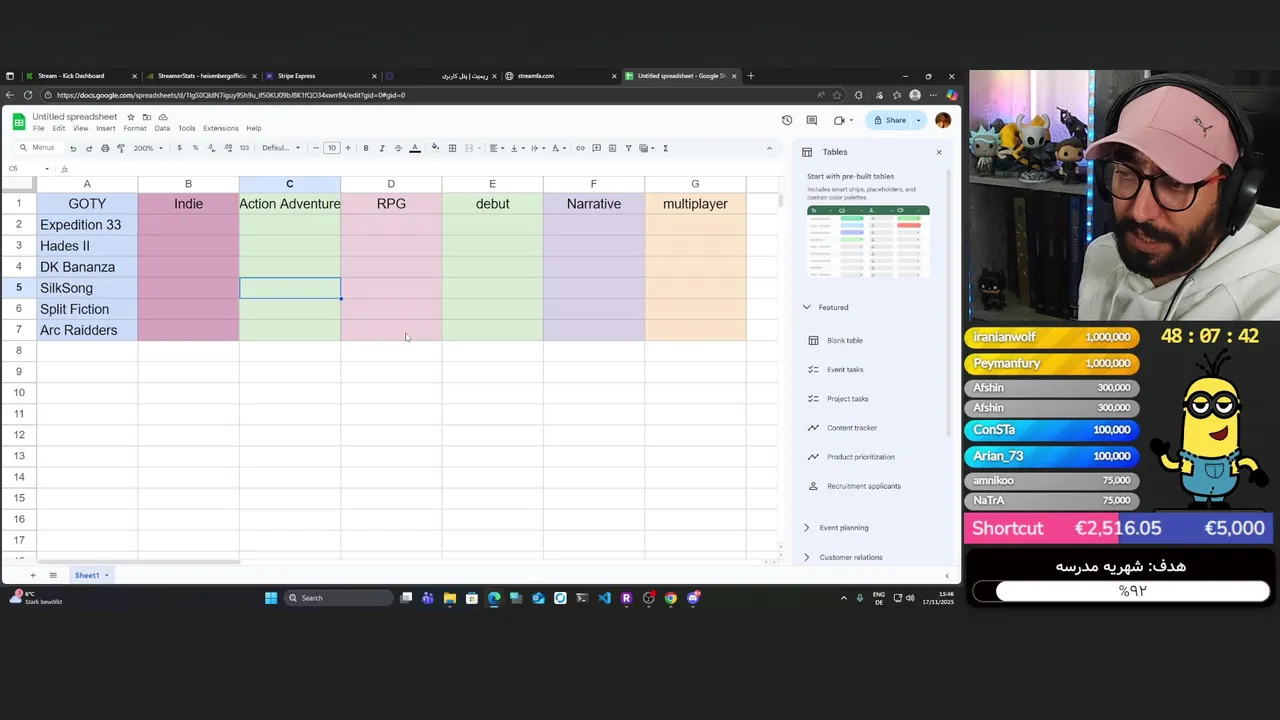This screenshot has width=1280, height=720.
Task: Open the comments panel icon
Action: [812, 120]
